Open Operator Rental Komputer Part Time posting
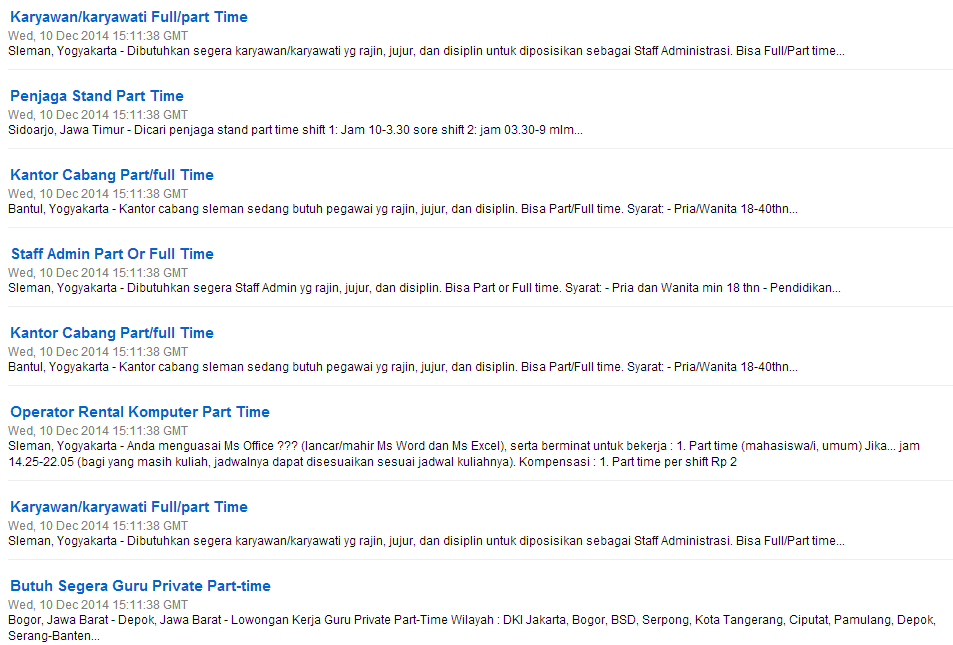The image size is (953, 645). pyautogui.click(x=140, y=412)
